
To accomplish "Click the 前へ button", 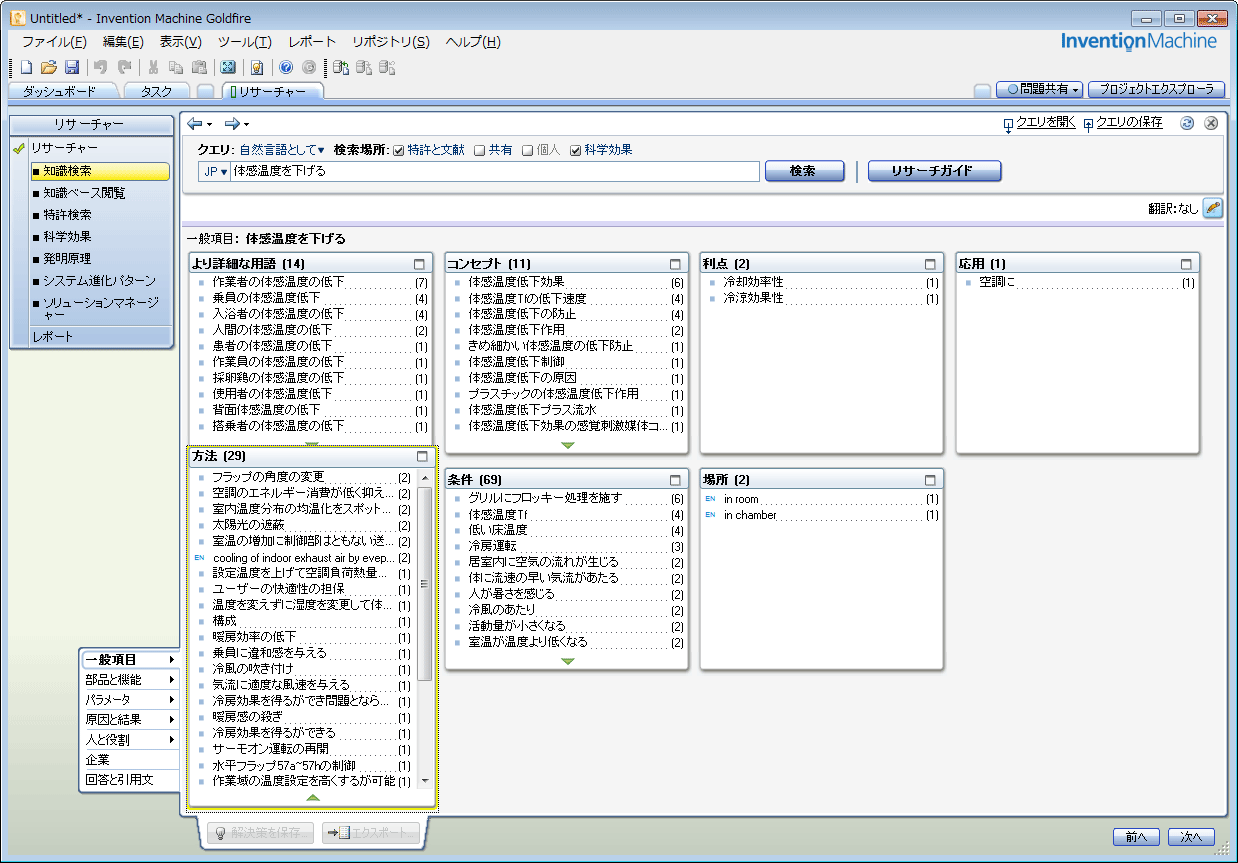I will click(1136, 837).
